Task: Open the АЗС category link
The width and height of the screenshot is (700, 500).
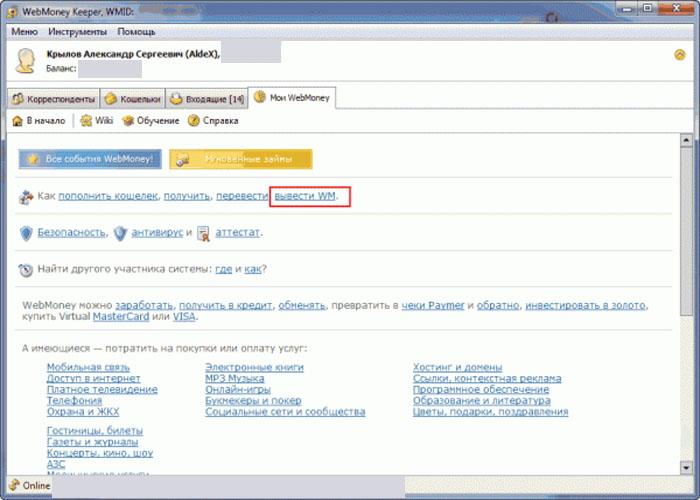Action: click(x=56, y=464)
